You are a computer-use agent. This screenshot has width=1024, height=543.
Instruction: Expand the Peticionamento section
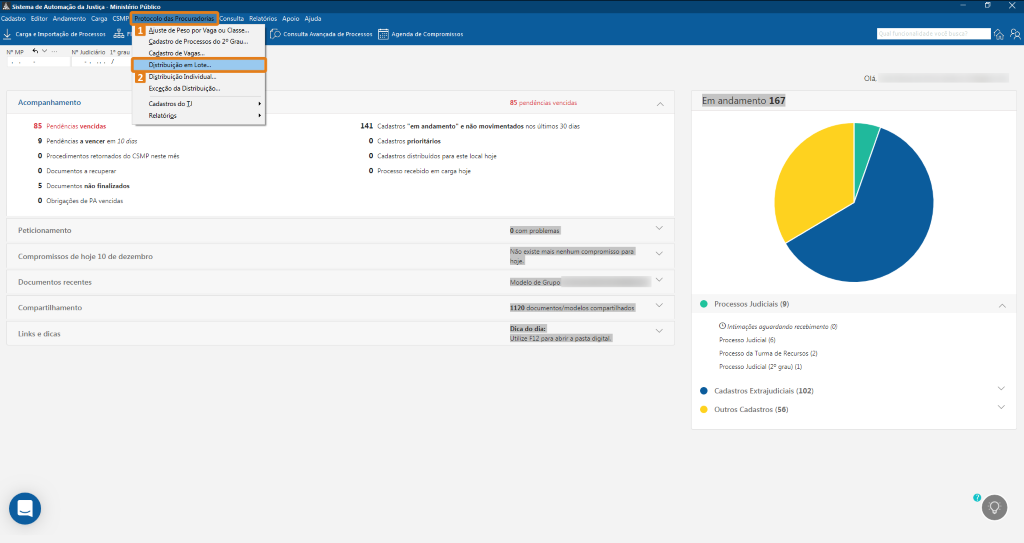[x=659, y=229]
